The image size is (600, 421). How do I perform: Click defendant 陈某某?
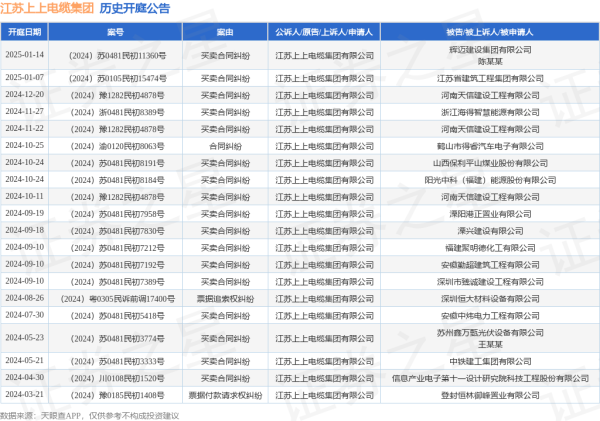[490, 61]
